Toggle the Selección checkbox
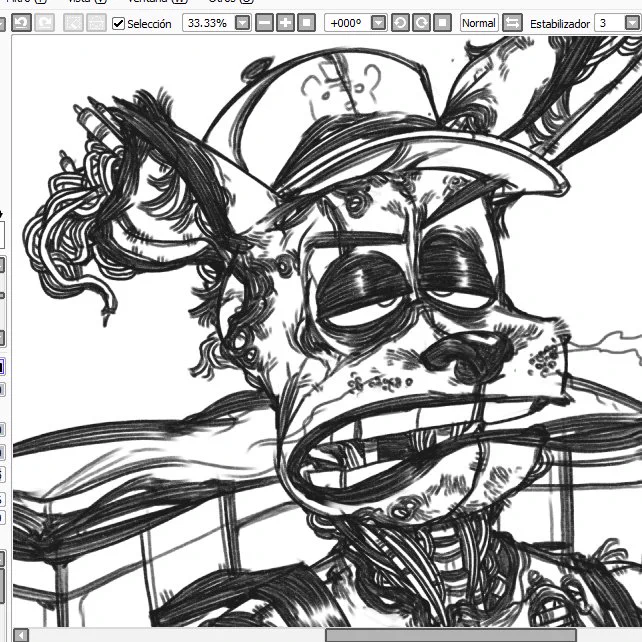 (x=118, y=23)
